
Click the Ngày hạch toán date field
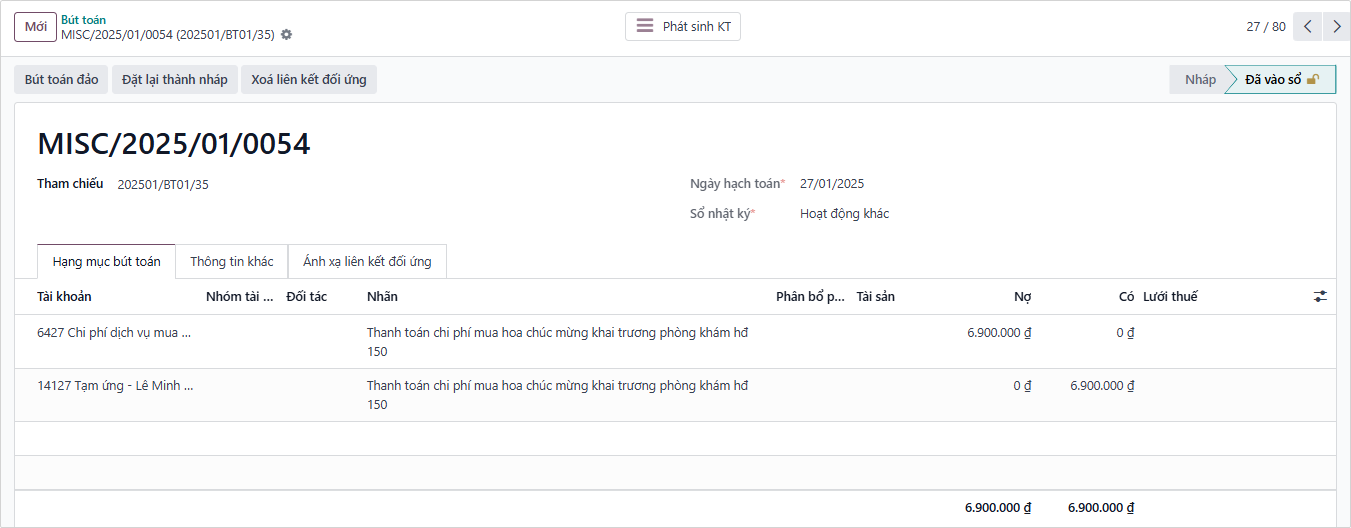click(832, 184)
